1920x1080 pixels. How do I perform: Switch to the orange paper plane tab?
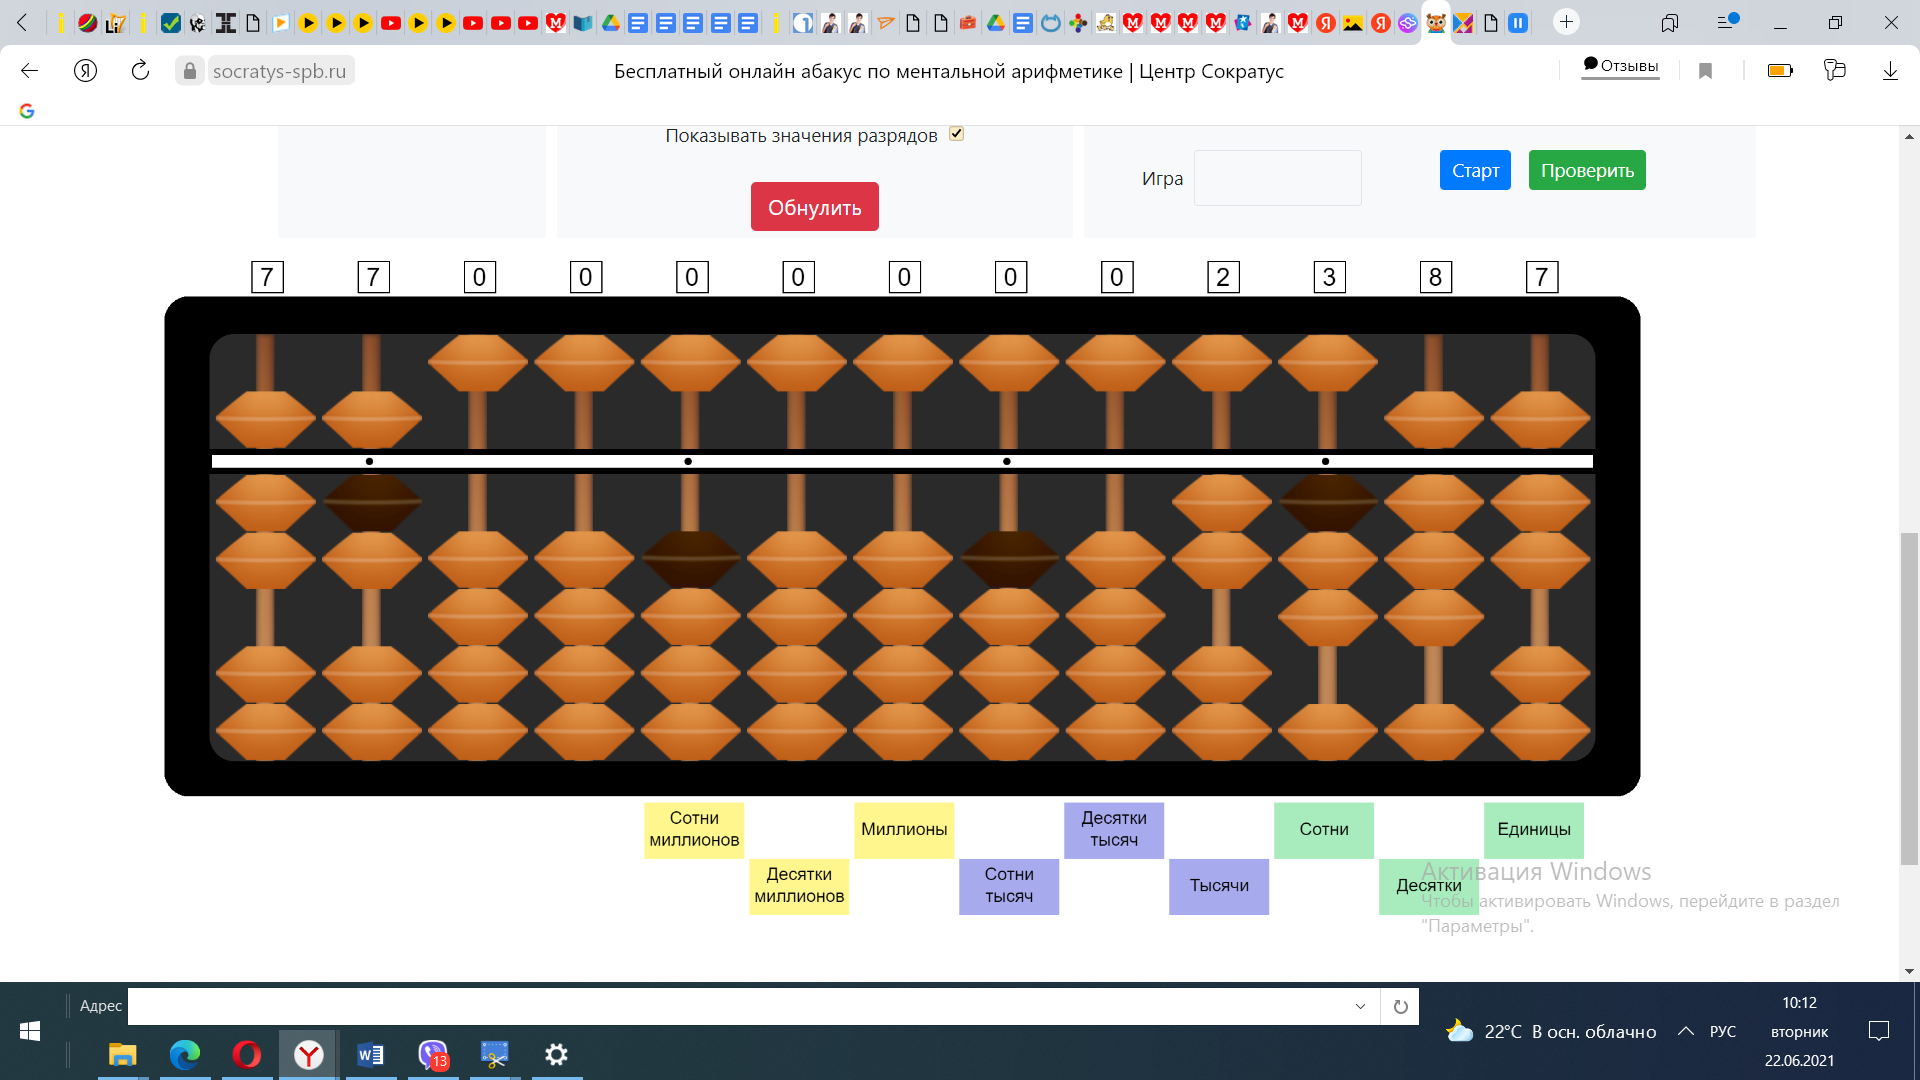pyautogui.click(x=885, y=23)
